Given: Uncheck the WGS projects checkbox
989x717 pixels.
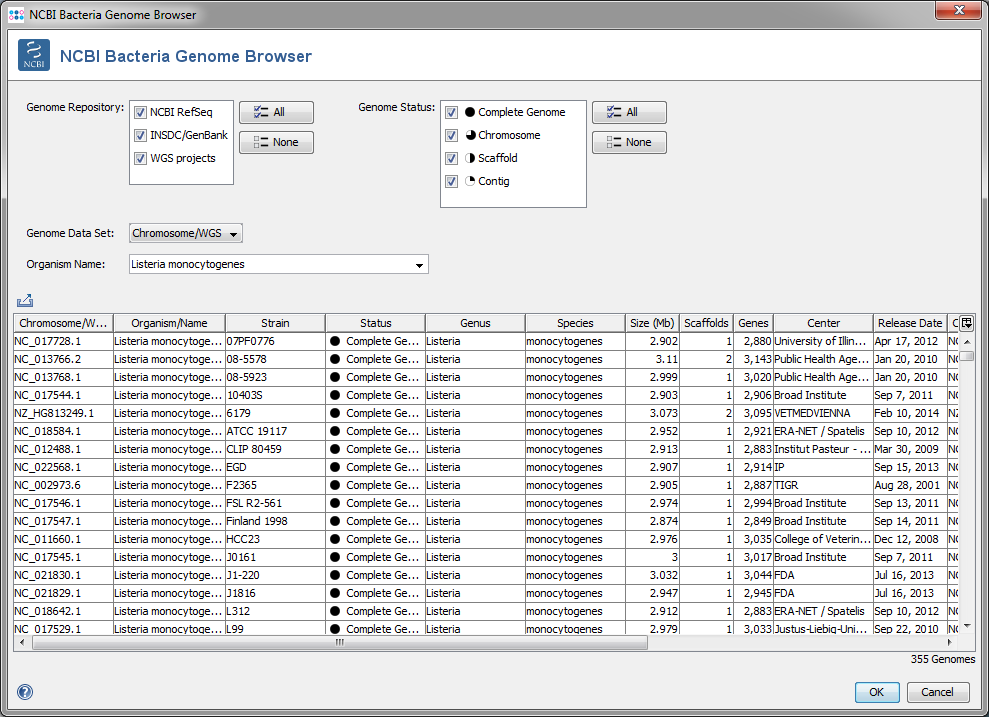Looking at the screenshot, I should pyautogui.click(x=141, y=158).
